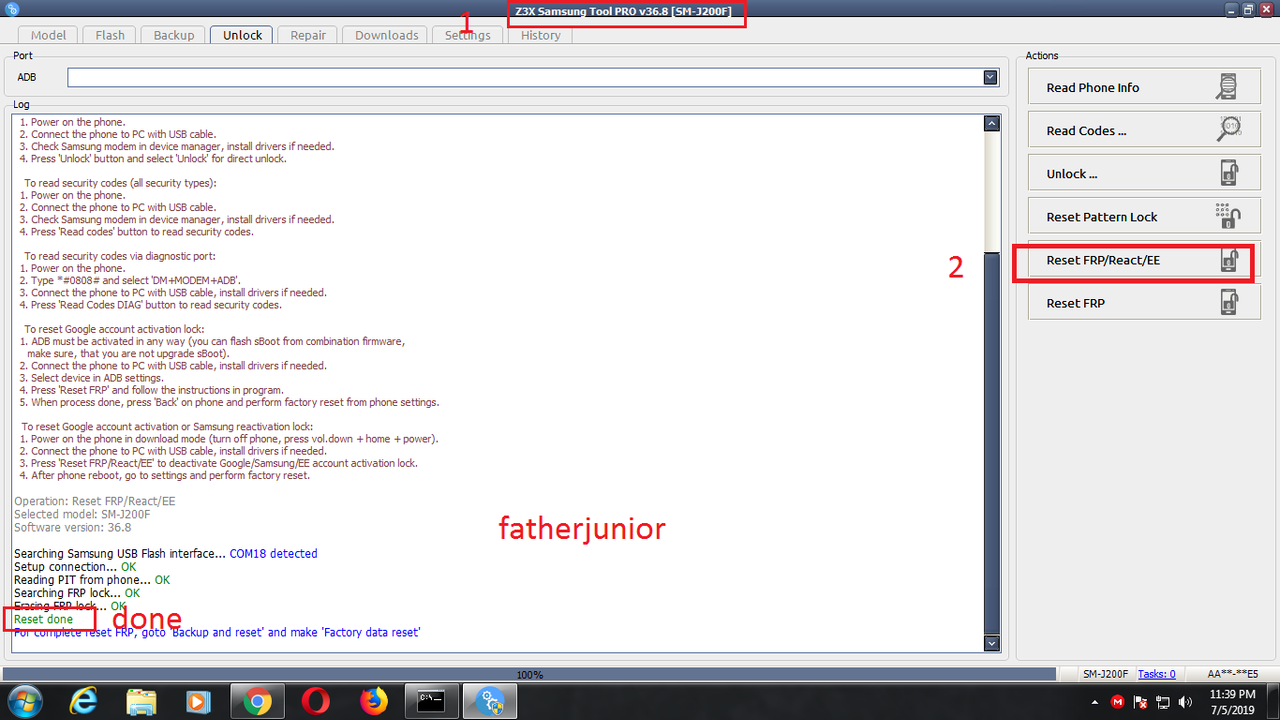Screen dimensions: 1280x720
Task: Switch to the Command Prompt window
Action: [432, 701]
